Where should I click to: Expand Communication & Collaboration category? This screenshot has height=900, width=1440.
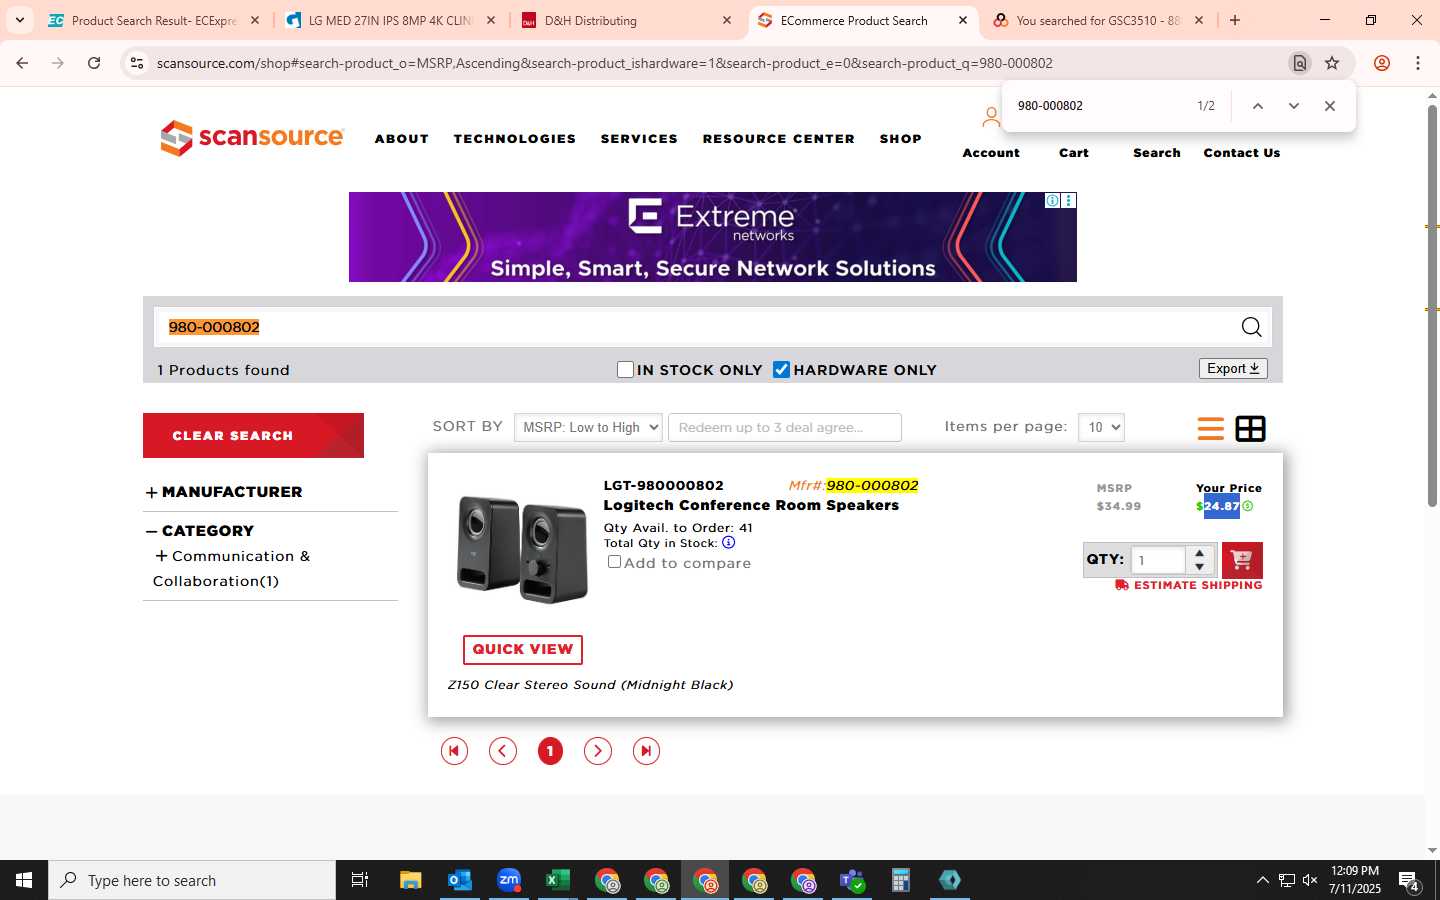point(161,556)
